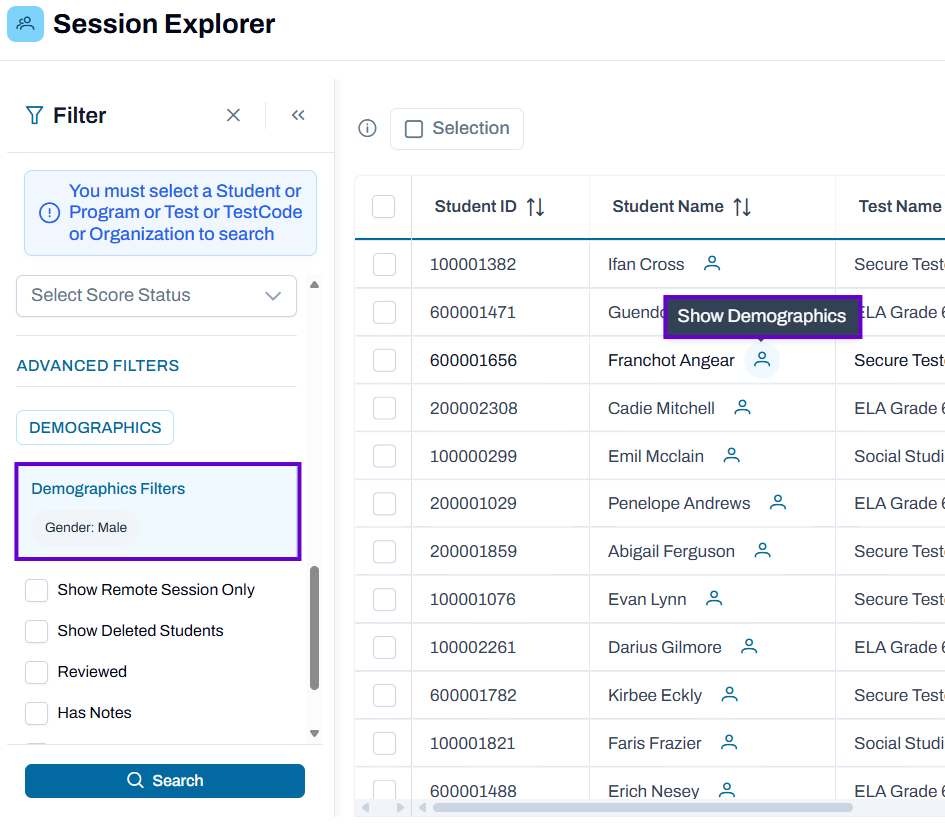Check the Has Notes filter

(36, 713)
